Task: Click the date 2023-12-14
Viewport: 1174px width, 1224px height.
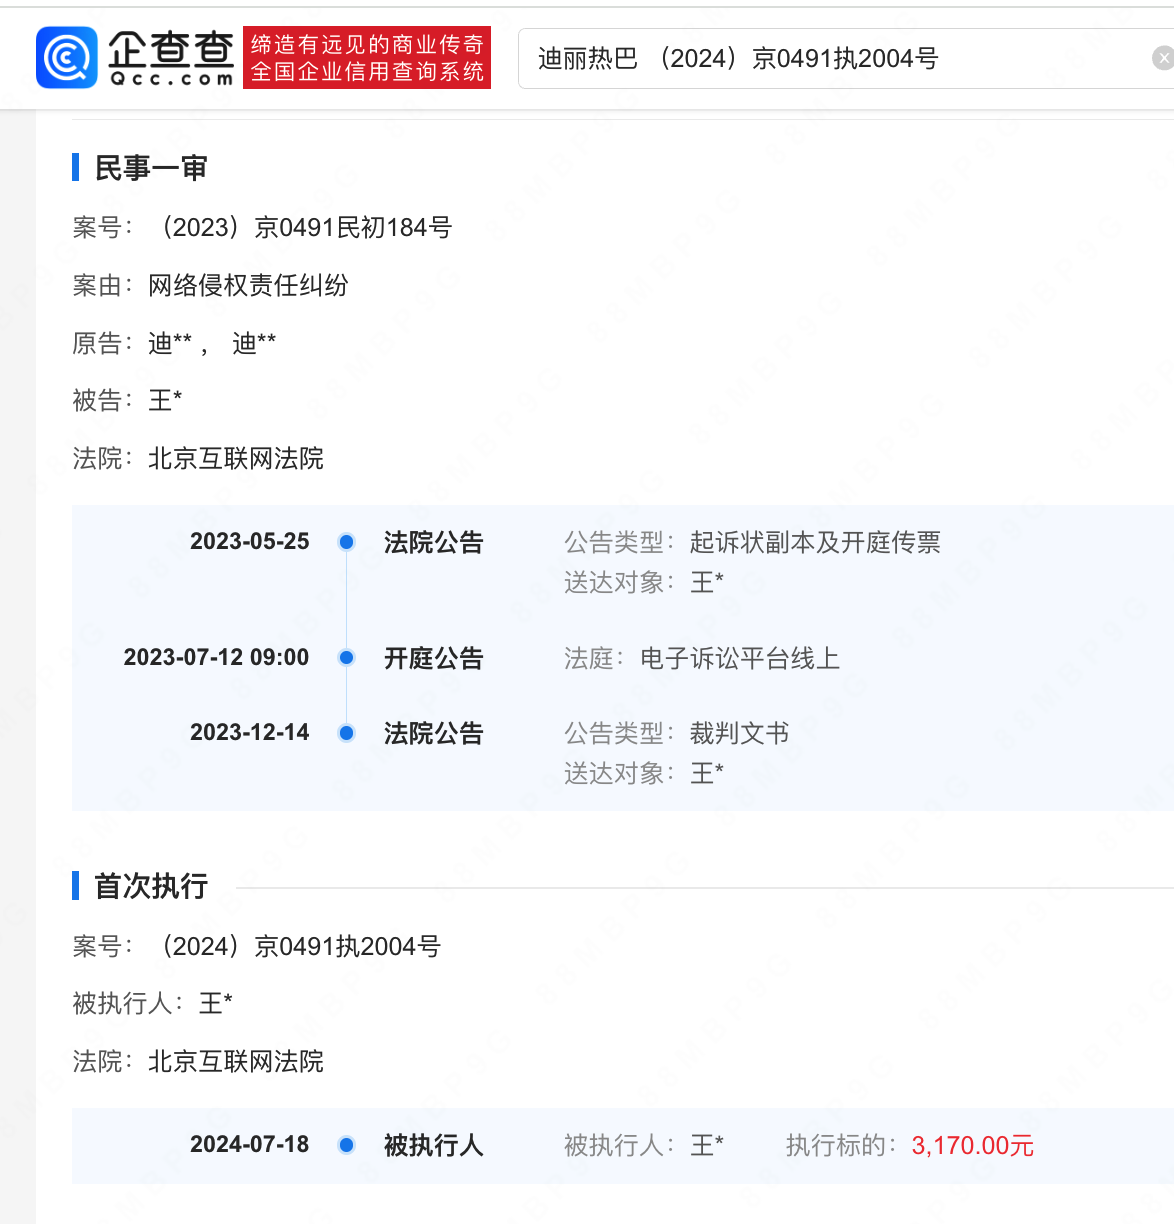Action: (250, 733)
